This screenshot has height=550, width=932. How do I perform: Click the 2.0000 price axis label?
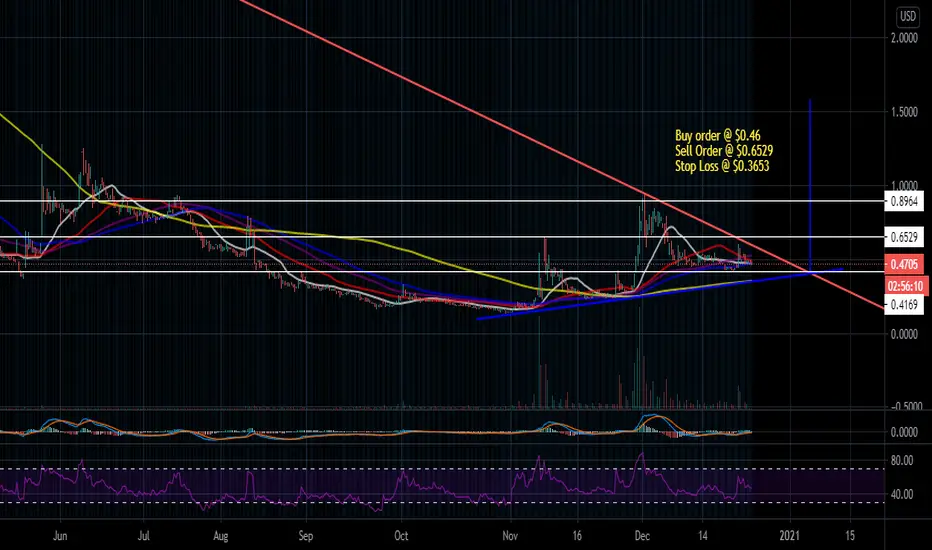(x=904, y=39)
